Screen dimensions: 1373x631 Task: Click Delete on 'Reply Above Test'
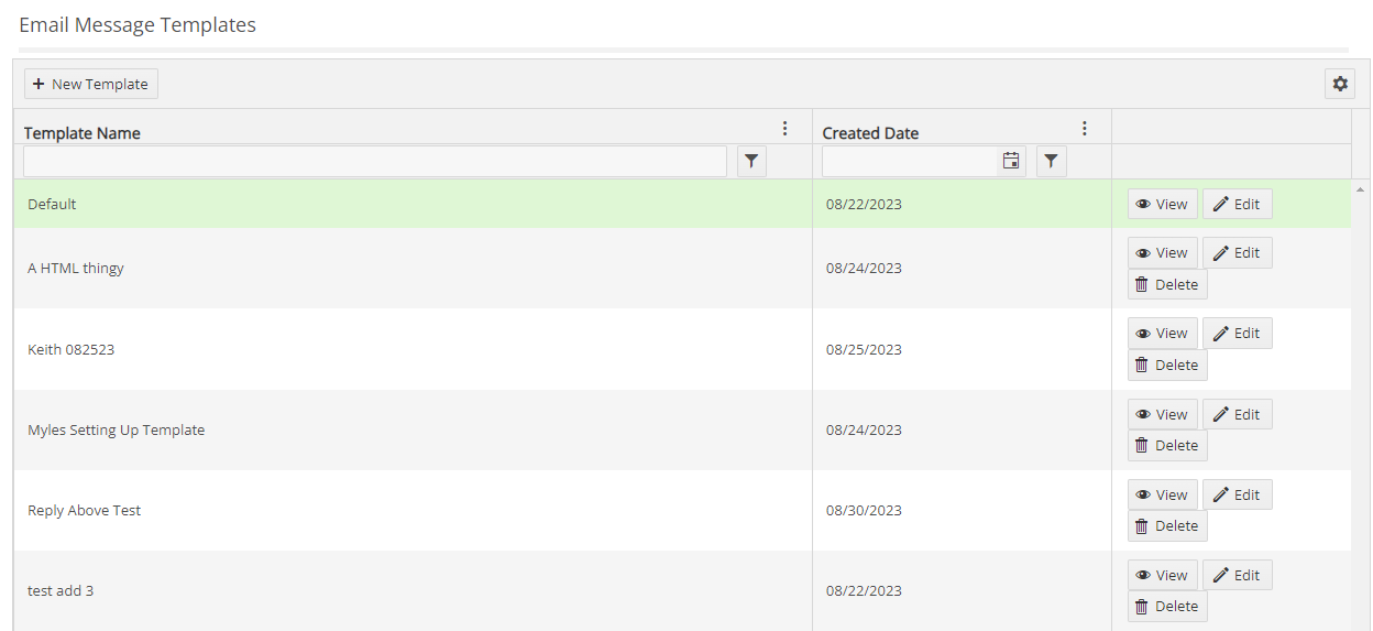coord(1166,525)
